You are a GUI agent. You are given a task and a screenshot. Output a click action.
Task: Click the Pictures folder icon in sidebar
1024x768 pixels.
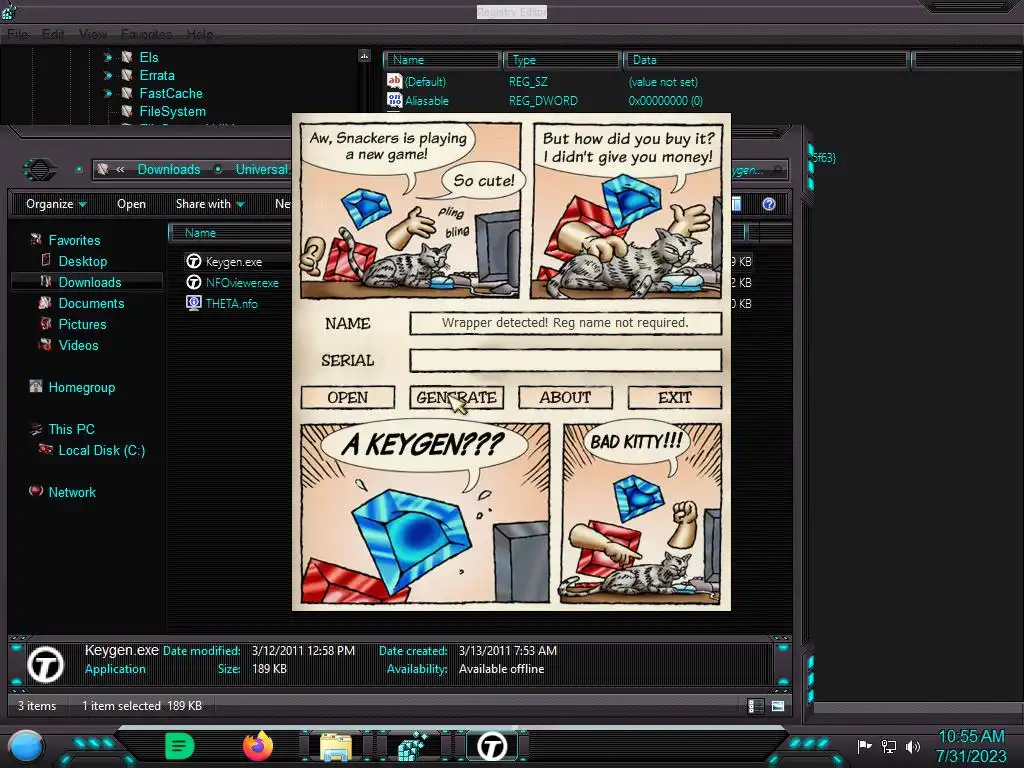coord(46,323)
